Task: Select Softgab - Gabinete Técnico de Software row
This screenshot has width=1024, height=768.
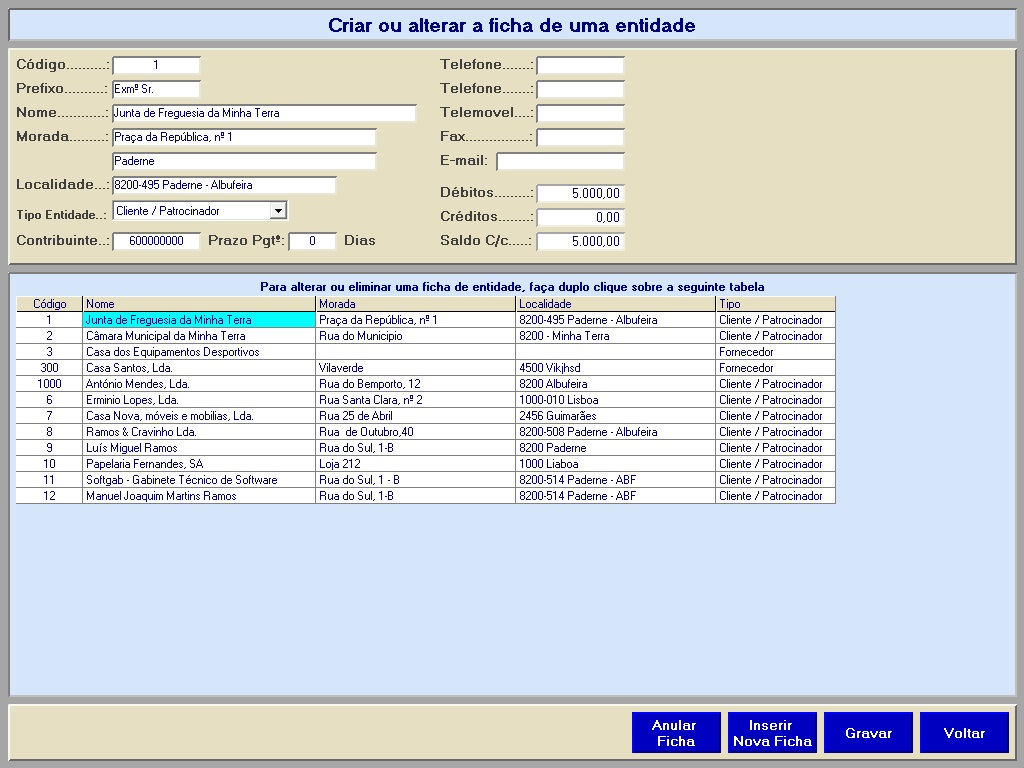Action: 198,480
